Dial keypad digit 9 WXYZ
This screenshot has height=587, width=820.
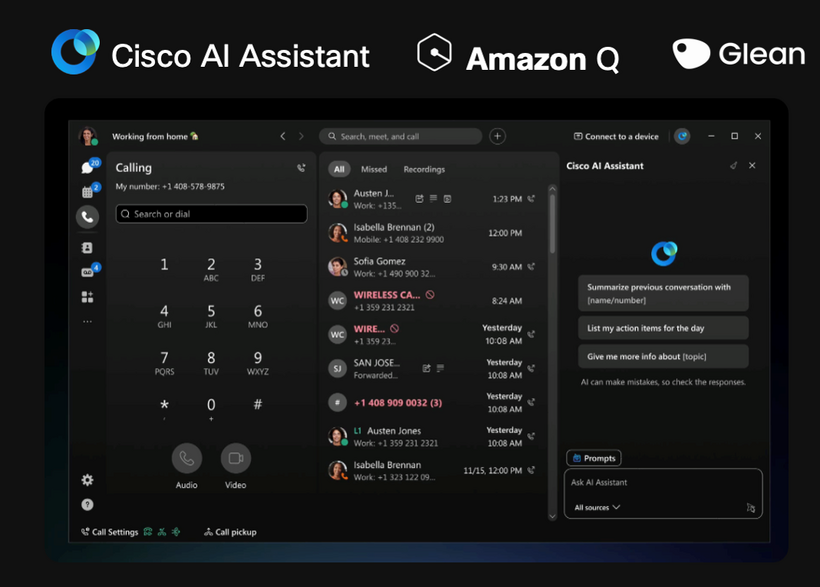[258, 363]
